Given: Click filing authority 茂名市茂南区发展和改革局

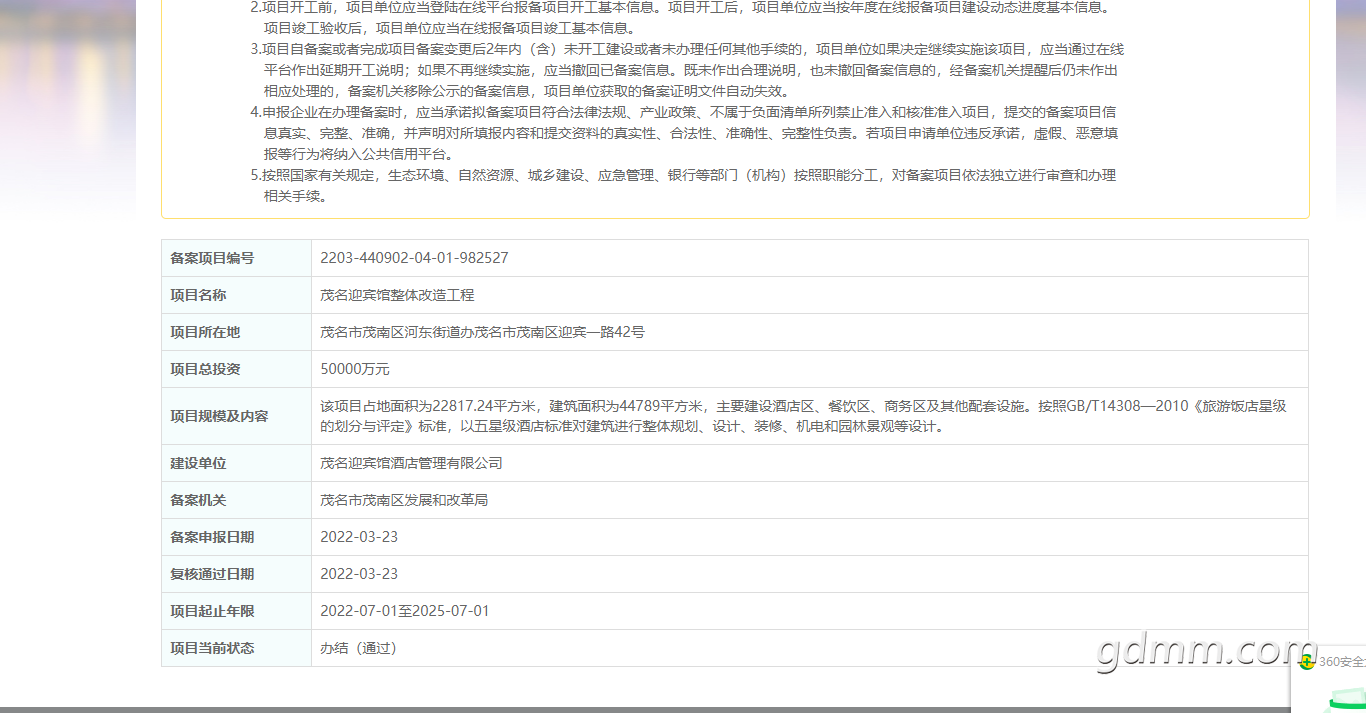Looking at the screenshot, I should (x=404, y=500).
